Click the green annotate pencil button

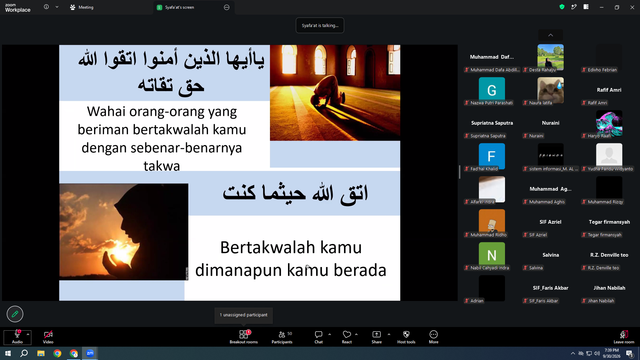point(15,314)
